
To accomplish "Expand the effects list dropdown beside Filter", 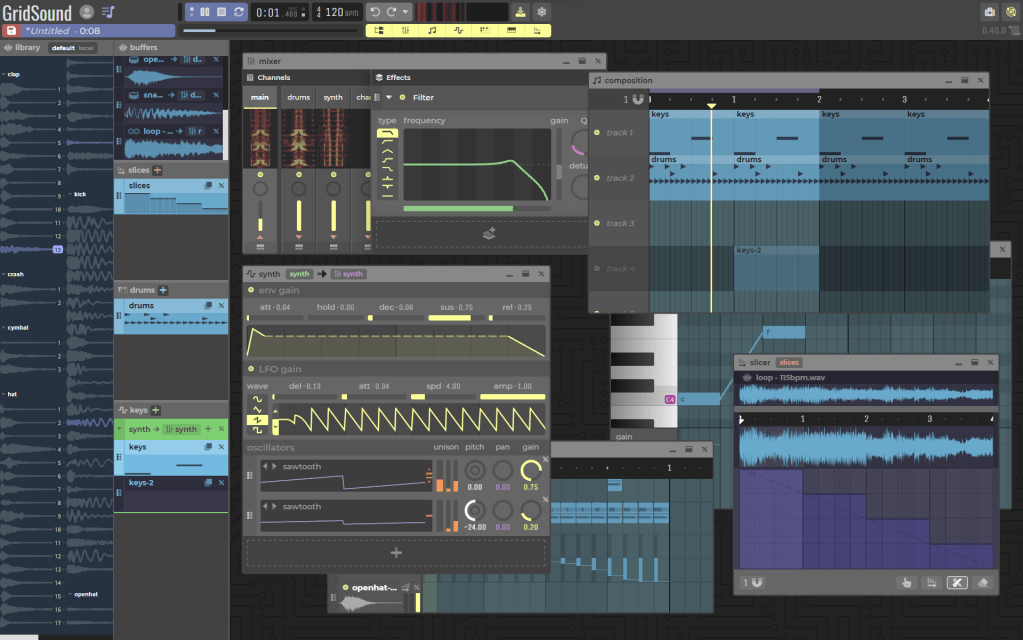I will coord(389,98).
